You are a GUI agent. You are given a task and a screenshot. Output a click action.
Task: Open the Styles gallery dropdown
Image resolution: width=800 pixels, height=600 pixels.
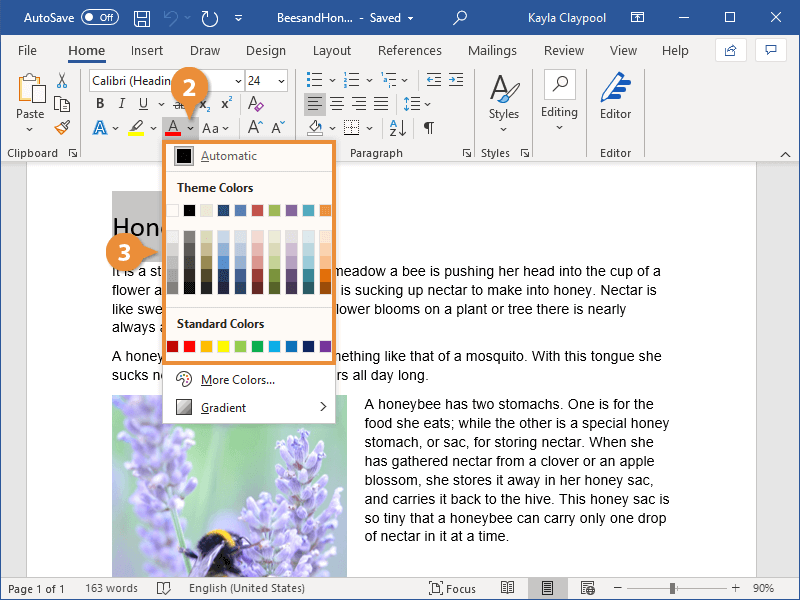coord(504,100)
